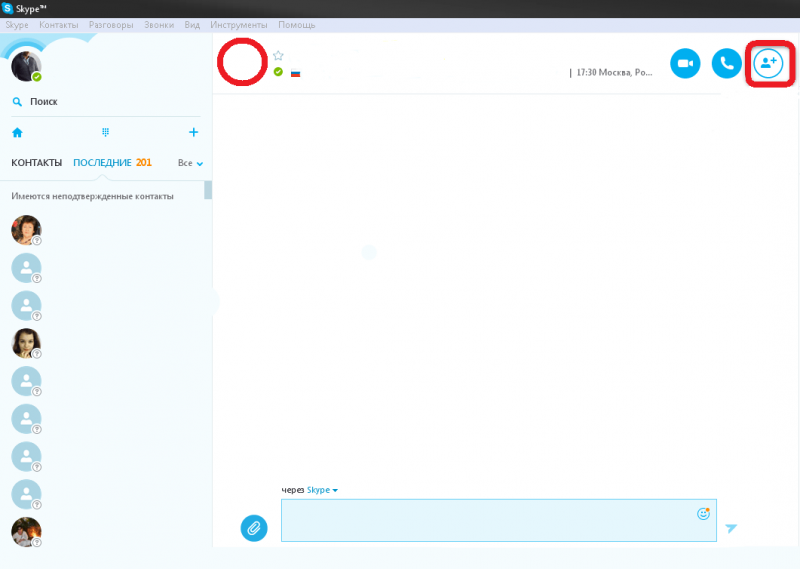The width and height of the screenshot is (800, 569).
Task: Click the '17:30 Москва' local time text
Action: 614,72
